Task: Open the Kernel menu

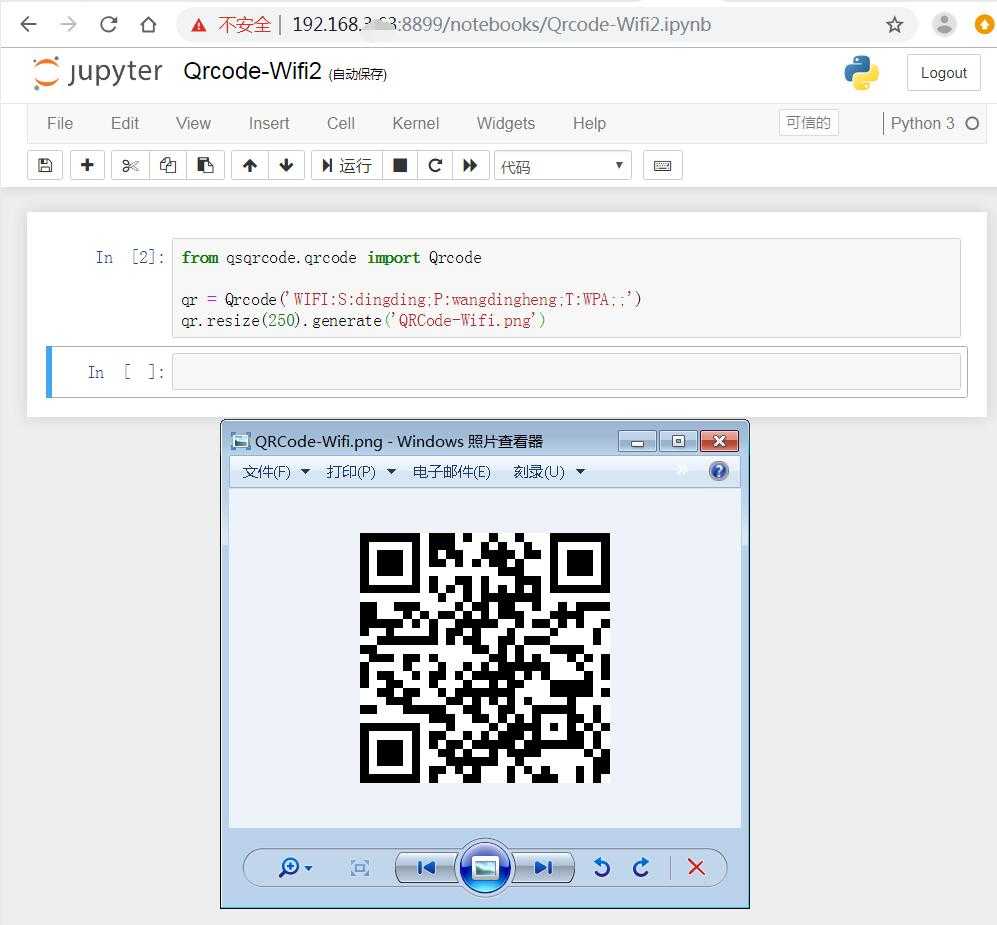Action: pyautogui.click(x=416, y=123)
